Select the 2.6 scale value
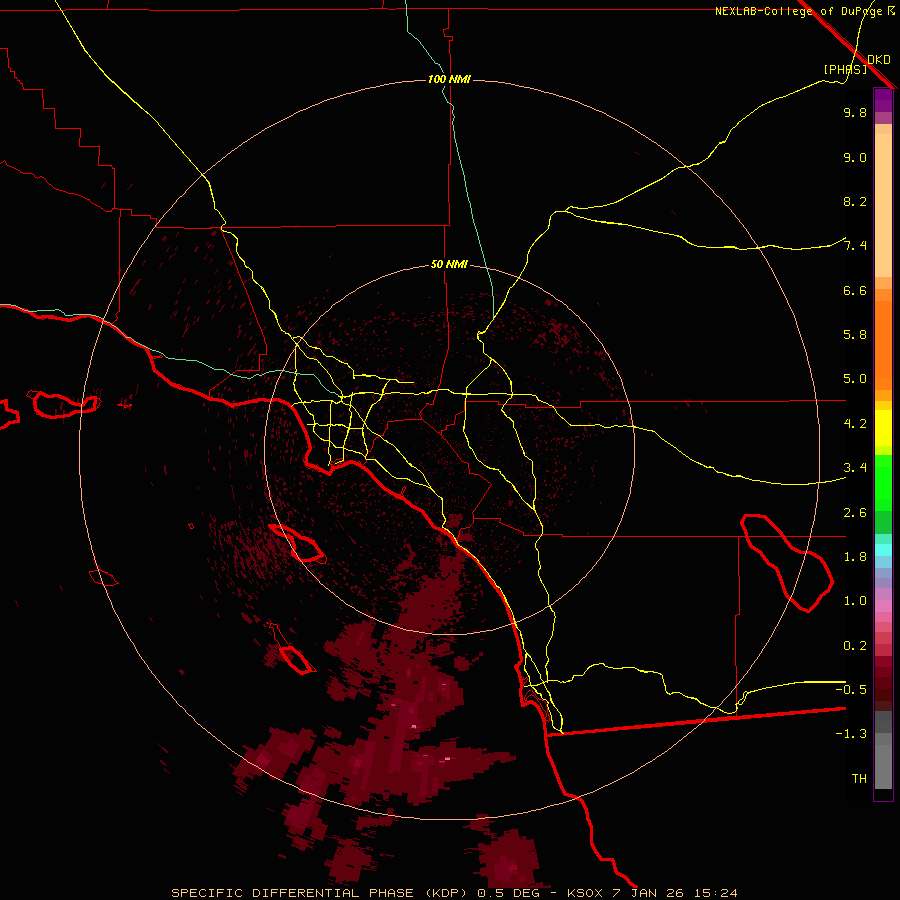The image size is (900, 900). 855,513
